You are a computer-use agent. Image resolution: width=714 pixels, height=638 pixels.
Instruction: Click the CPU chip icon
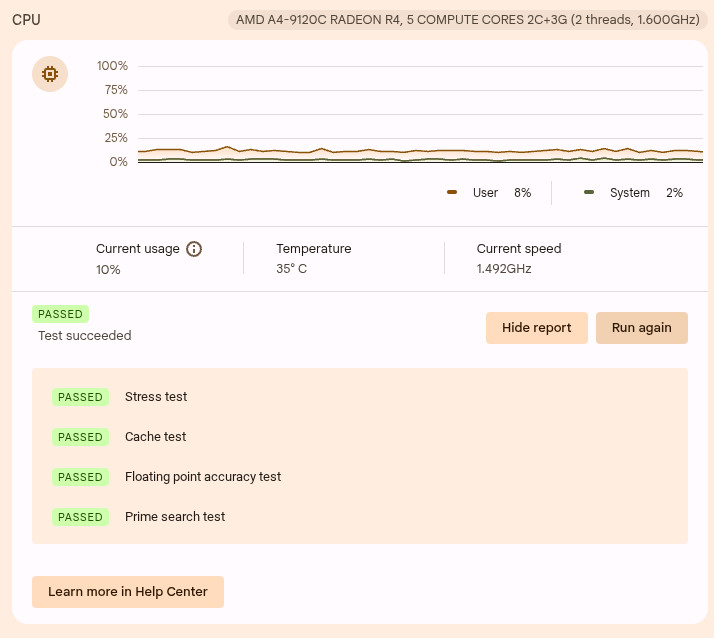click(x=50, y=74)
